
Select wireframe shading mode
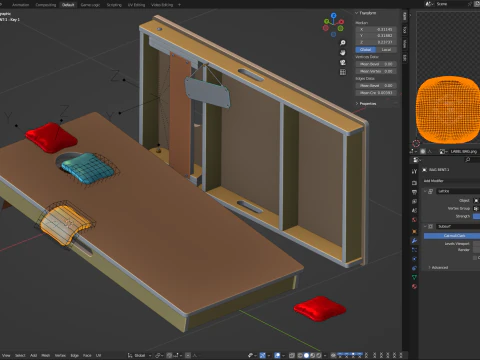tap(300, 355)
